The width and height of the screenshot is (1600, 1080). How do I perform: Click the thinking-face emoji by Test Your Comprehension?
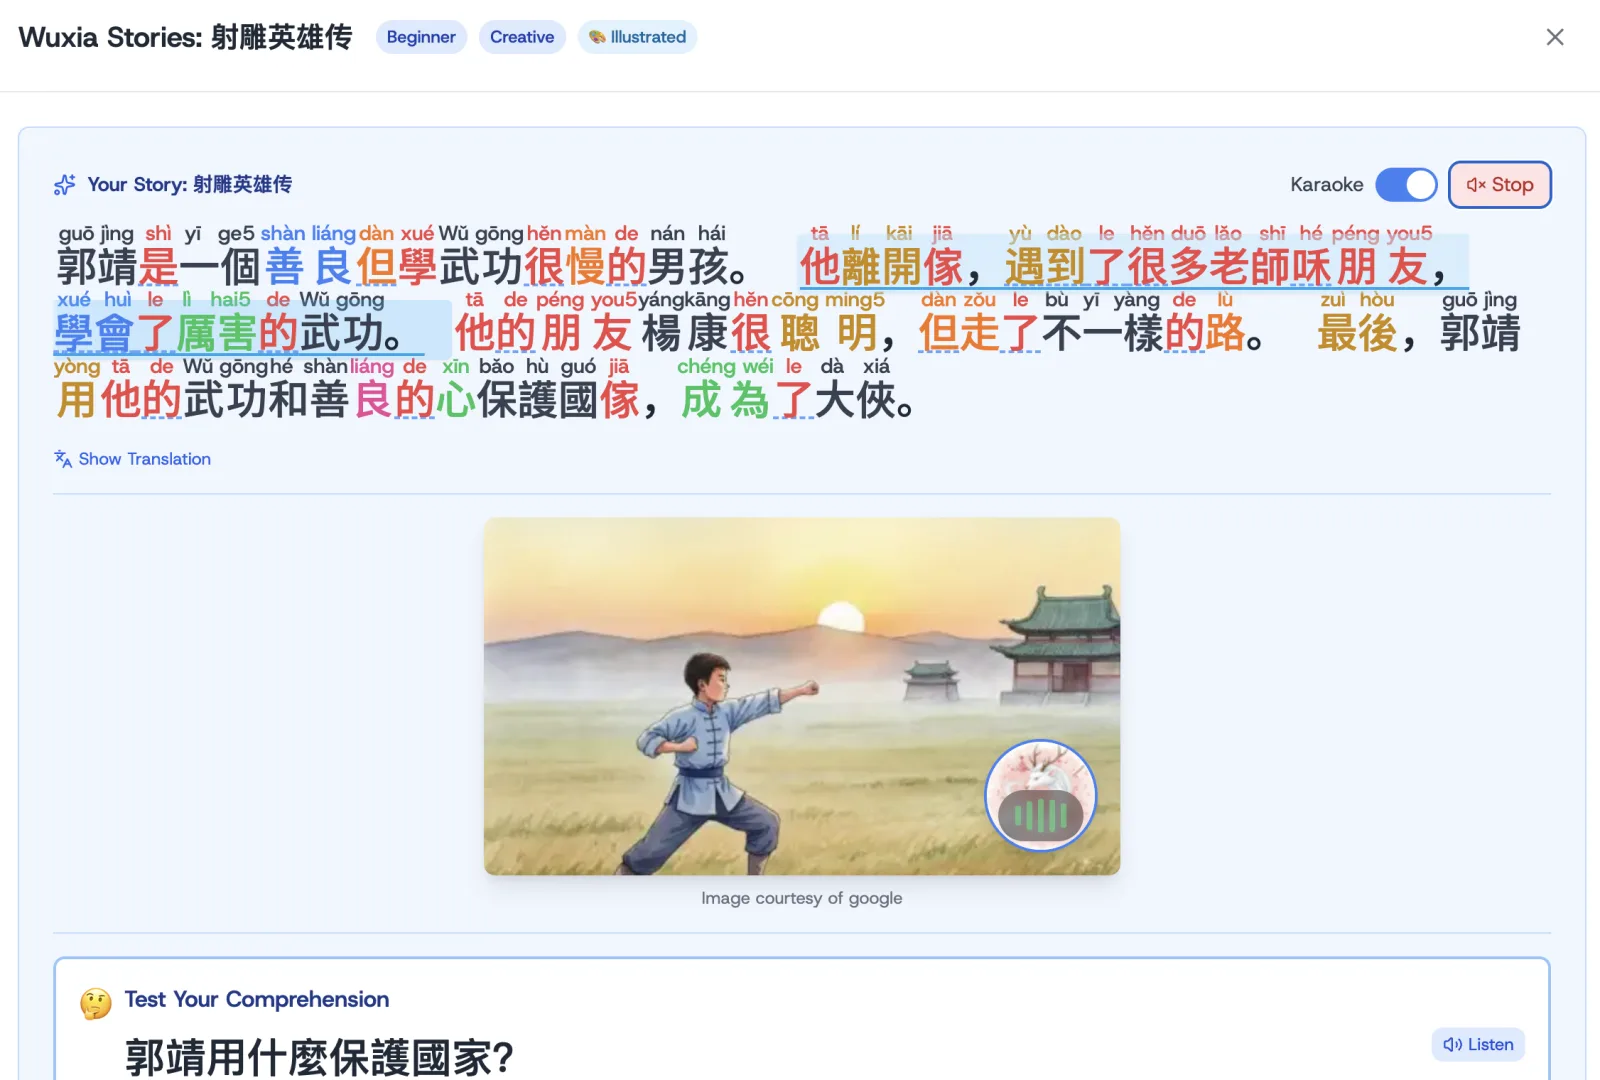click(x=94, y=999)
